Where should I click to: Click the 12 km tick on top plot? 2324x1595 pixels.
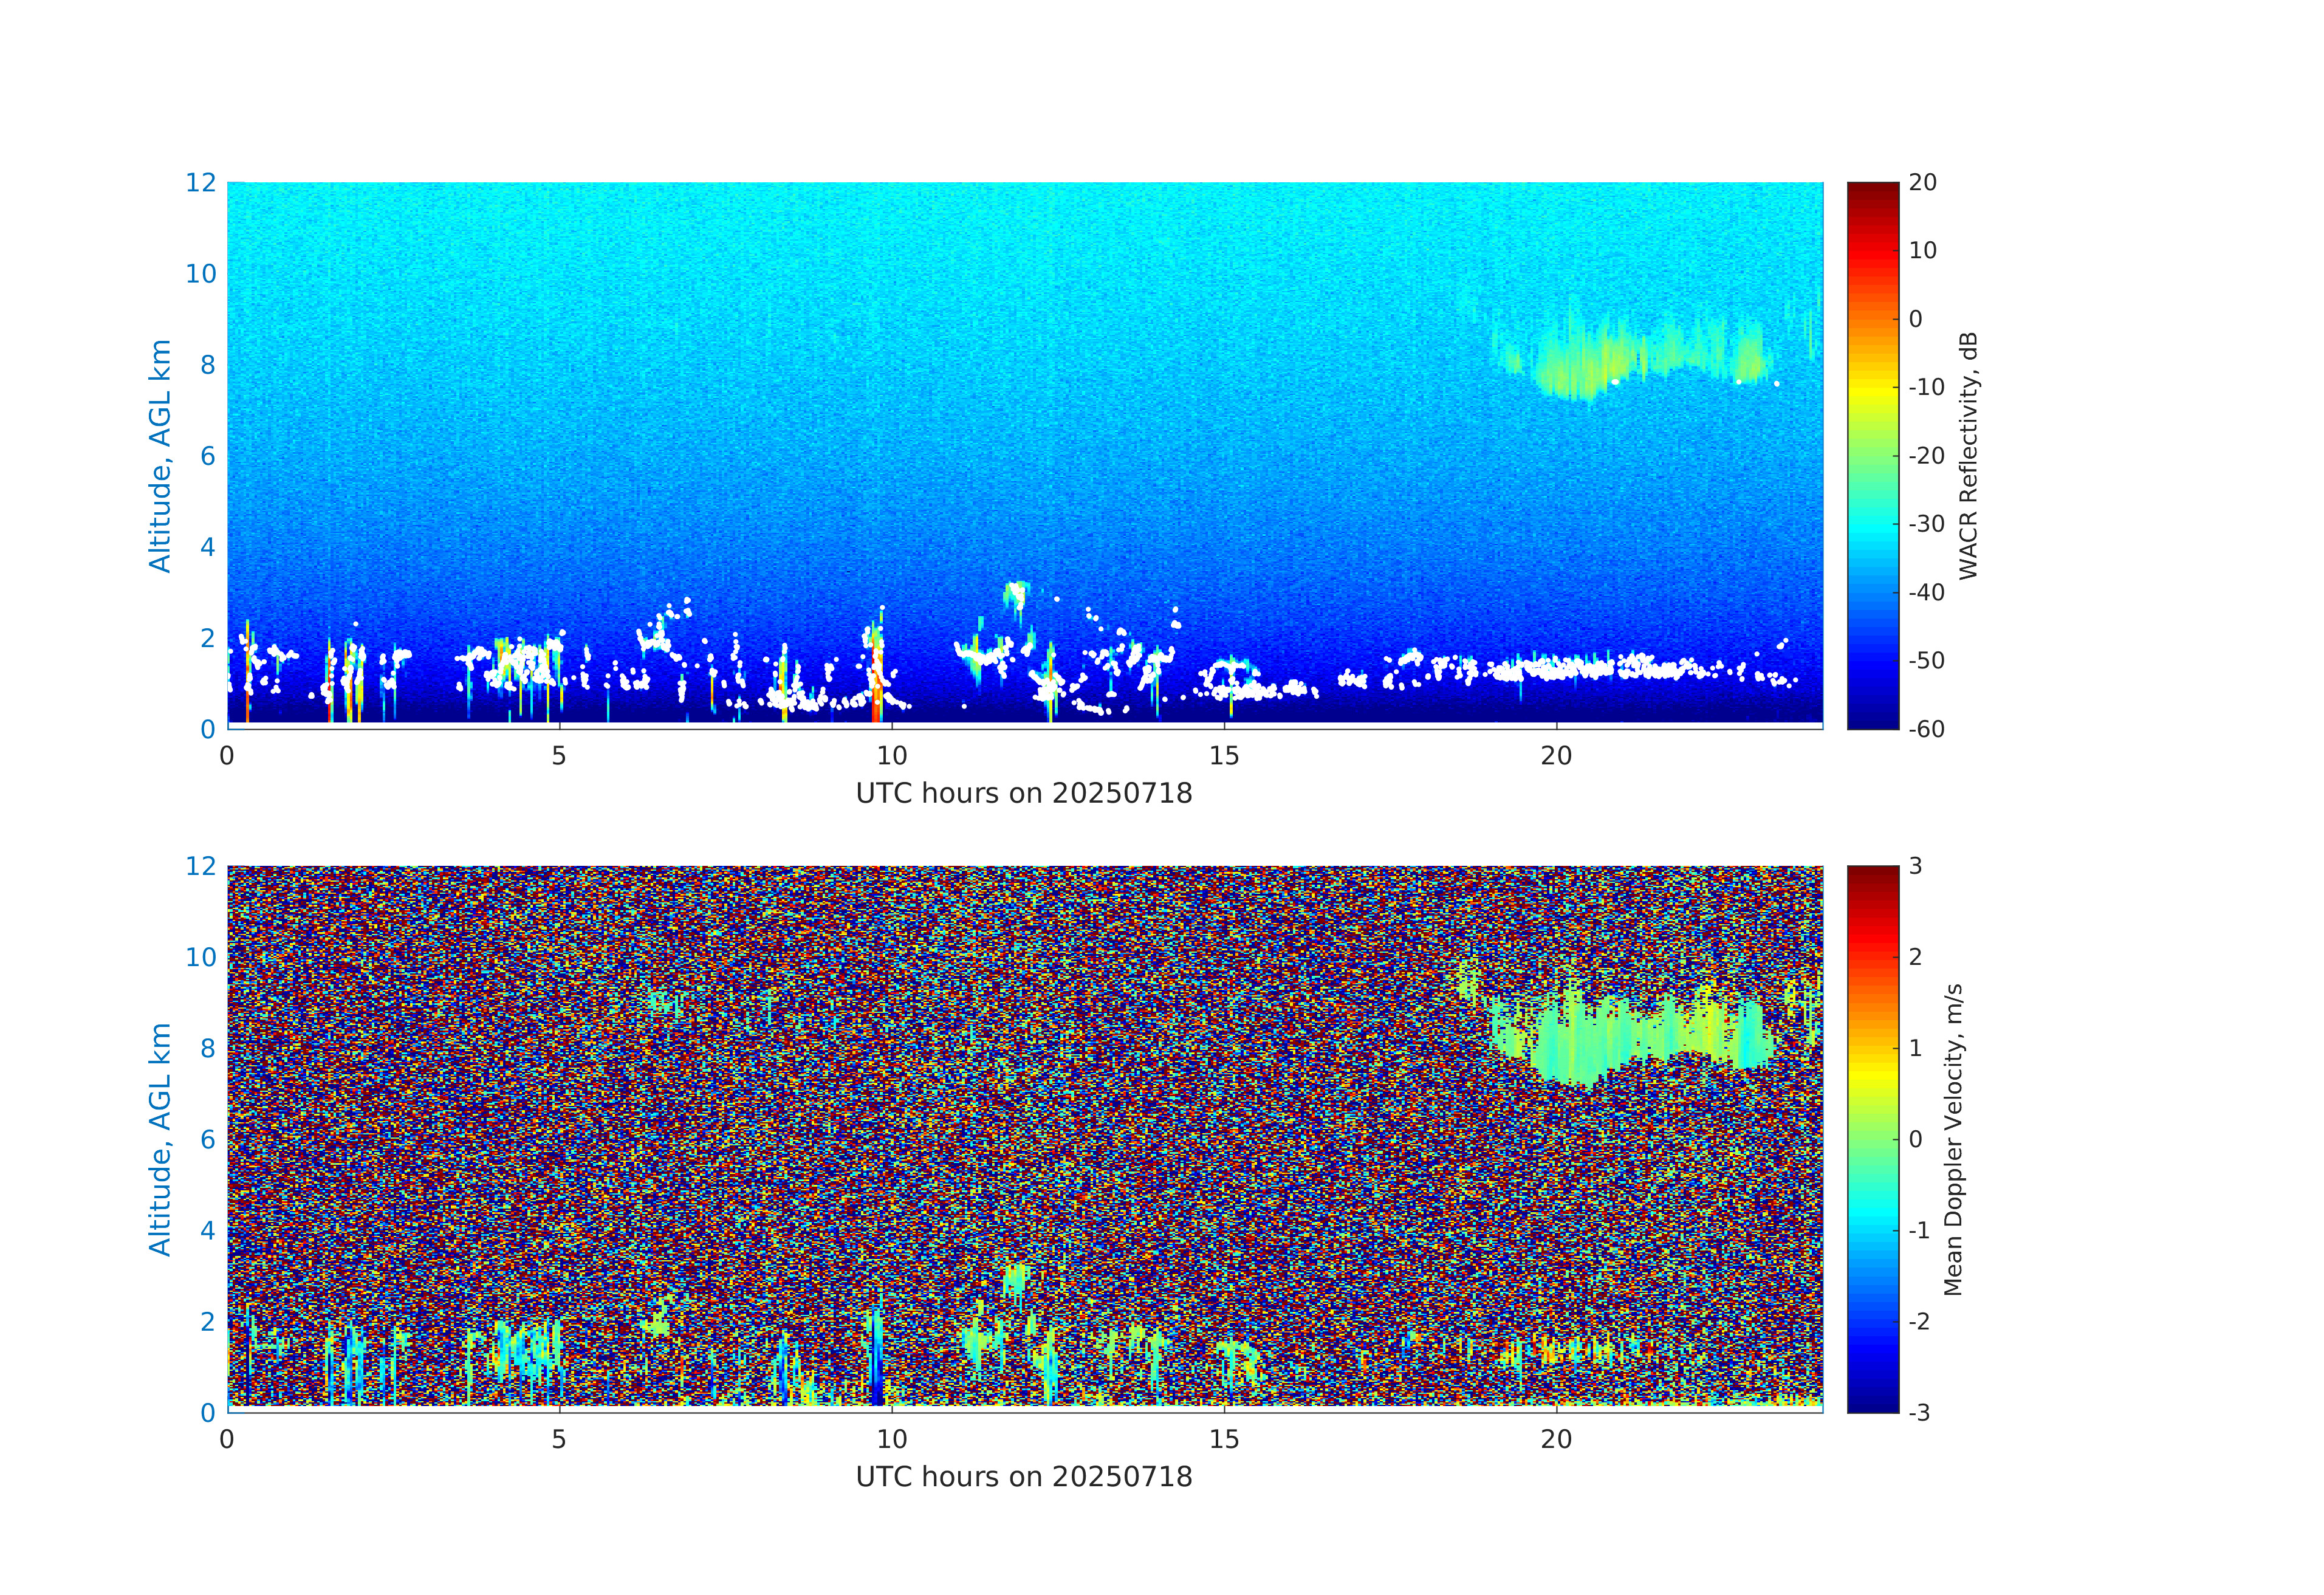(201, 182)
